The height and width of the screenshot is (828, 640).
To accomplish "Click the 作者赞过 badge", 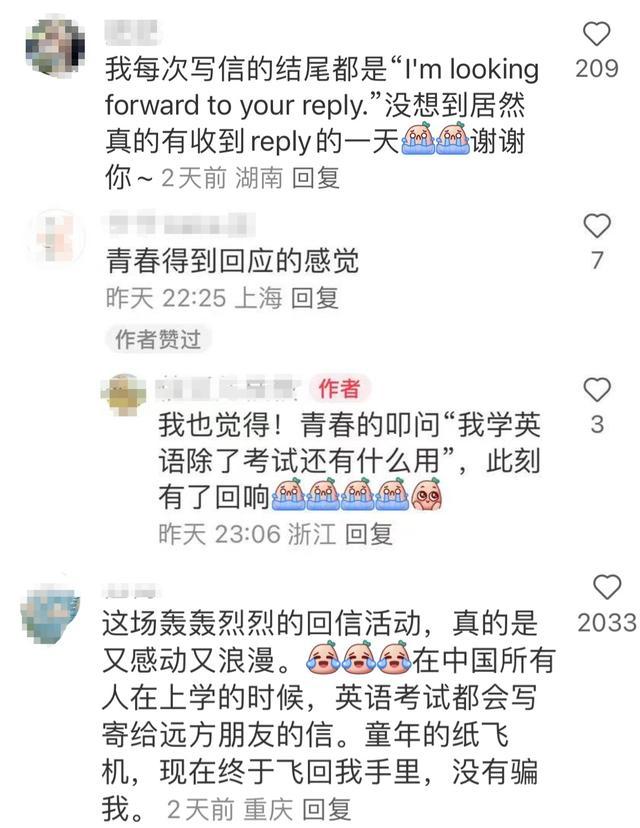I will [x=158, y=339].
